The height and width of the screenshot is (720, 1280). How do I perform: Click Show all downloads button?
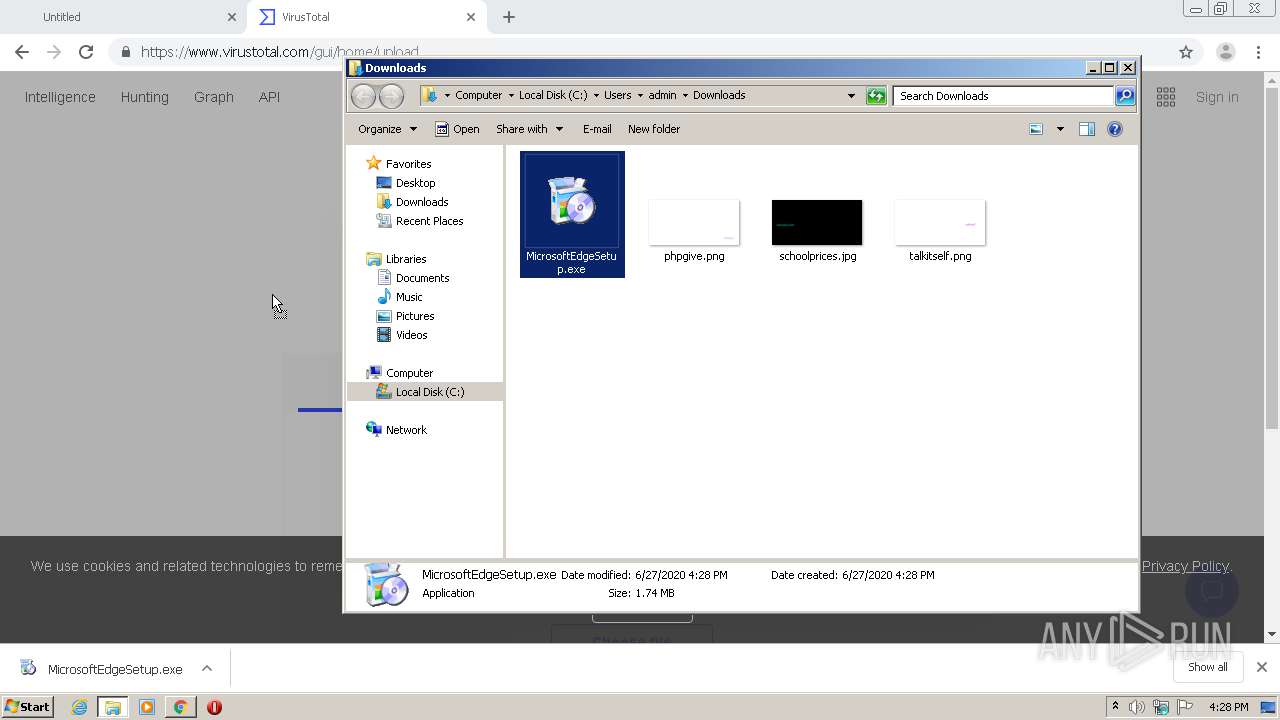pos(1208,667)
